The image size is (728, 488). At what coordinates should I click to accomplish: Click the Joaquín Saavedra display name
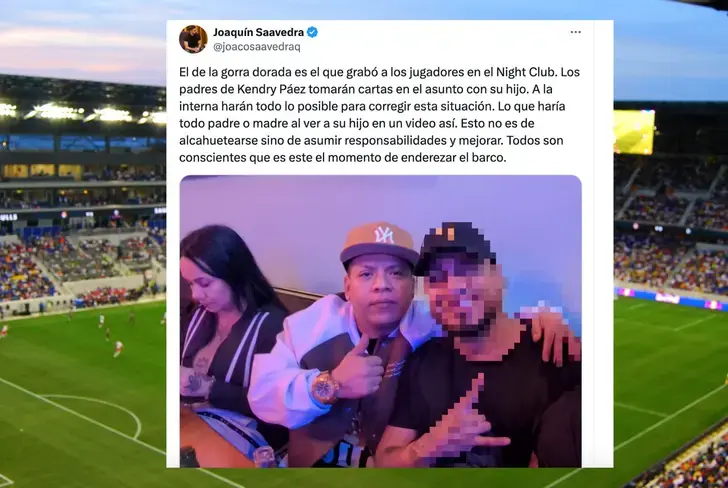click(x=258, y=32)
